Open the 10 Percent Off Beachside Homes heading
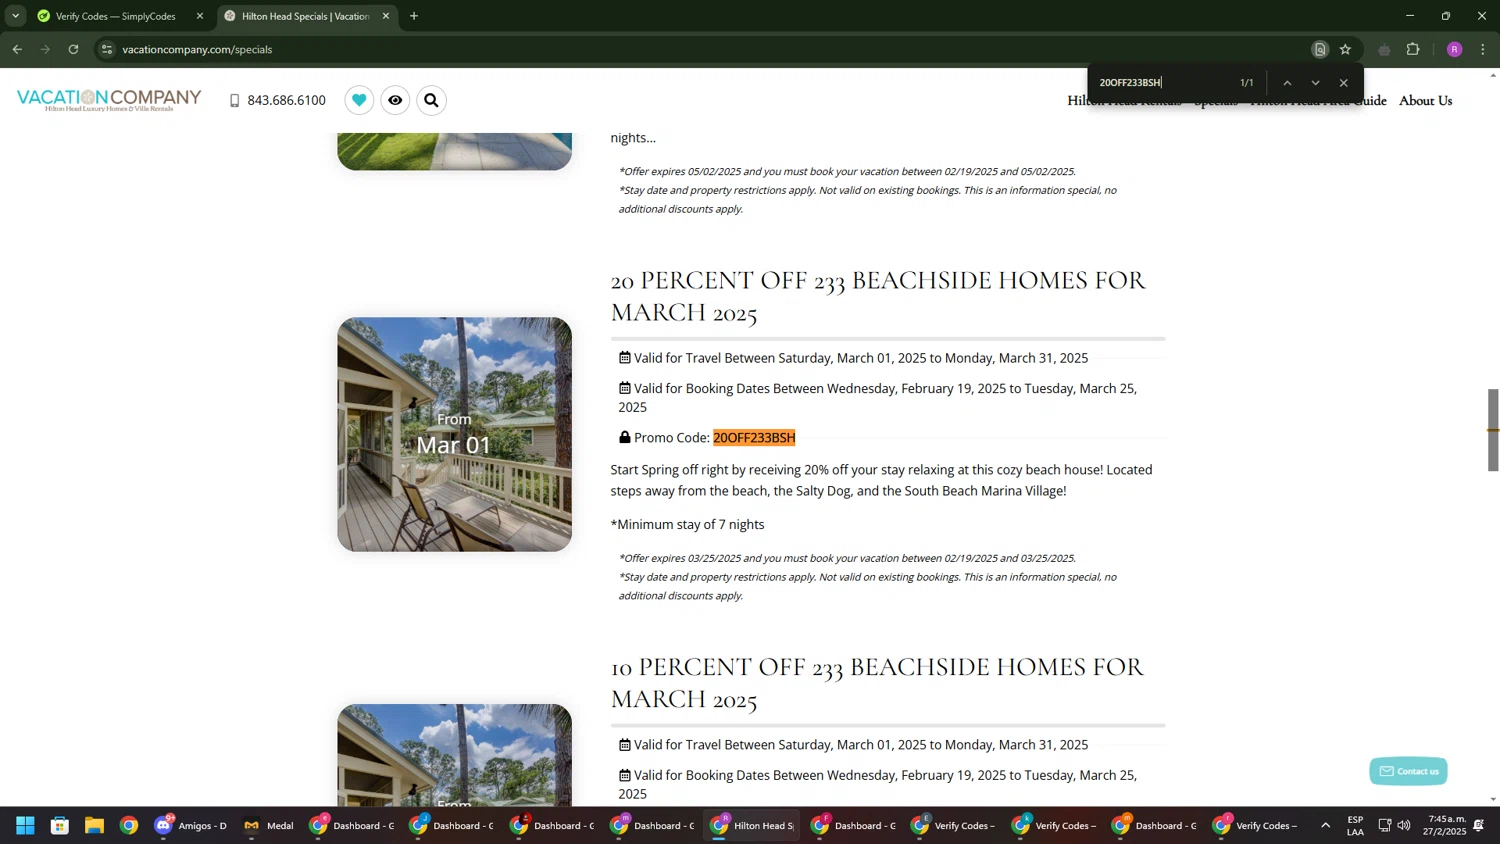The width and height of the screenshot is (1500, 844). pyautogui.click(x=877, y=683)
